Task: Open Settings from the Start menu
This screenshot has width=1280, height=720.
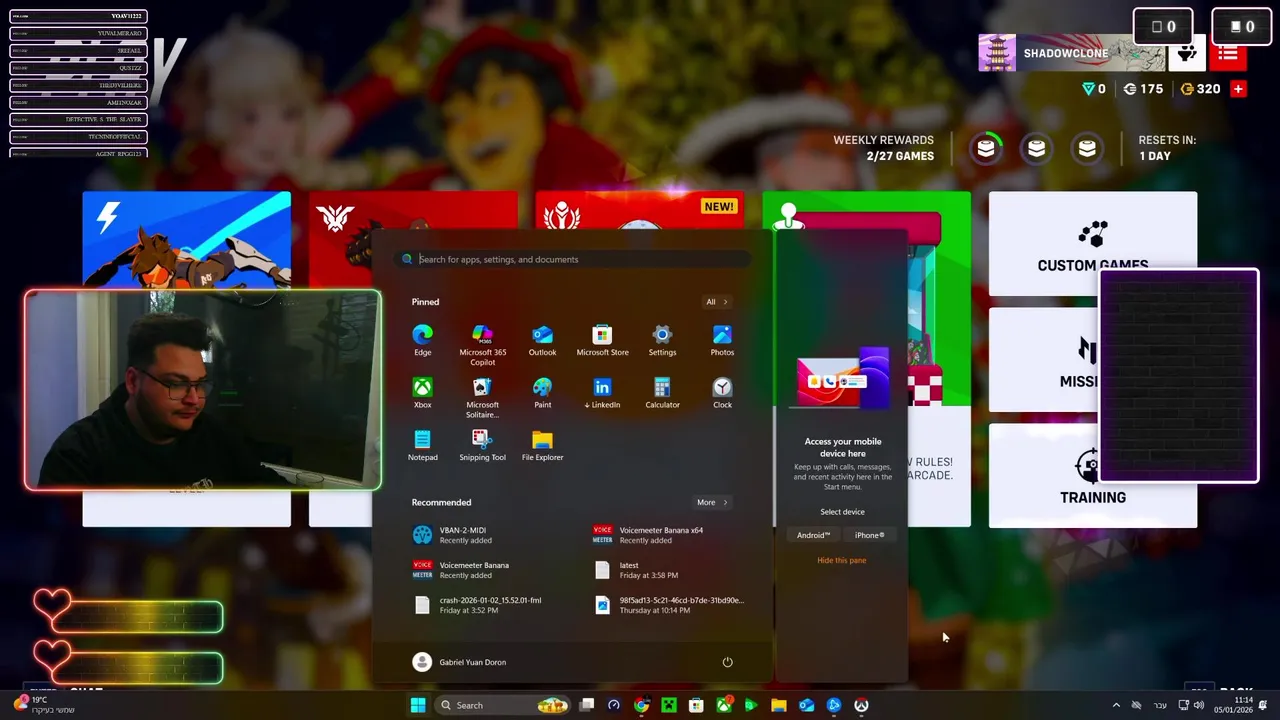Action: (x=662, y=340)
